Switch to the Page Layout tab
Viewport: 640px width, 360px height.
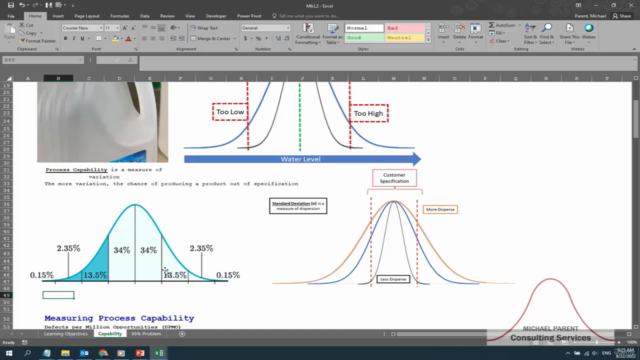coord(87,16)
